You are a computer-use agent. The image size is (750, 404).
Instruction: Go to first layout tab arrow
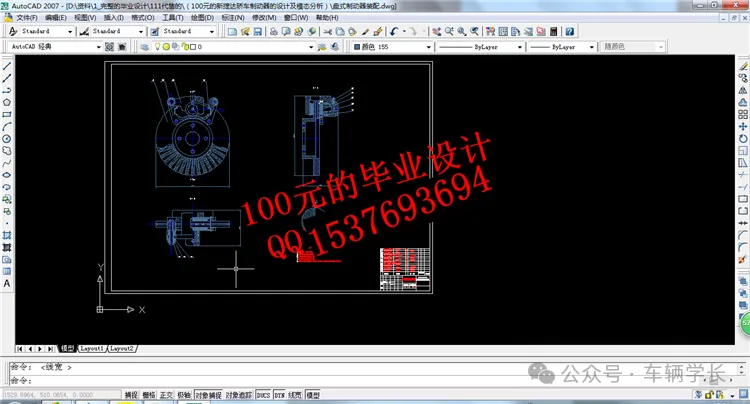click(20, 349)
